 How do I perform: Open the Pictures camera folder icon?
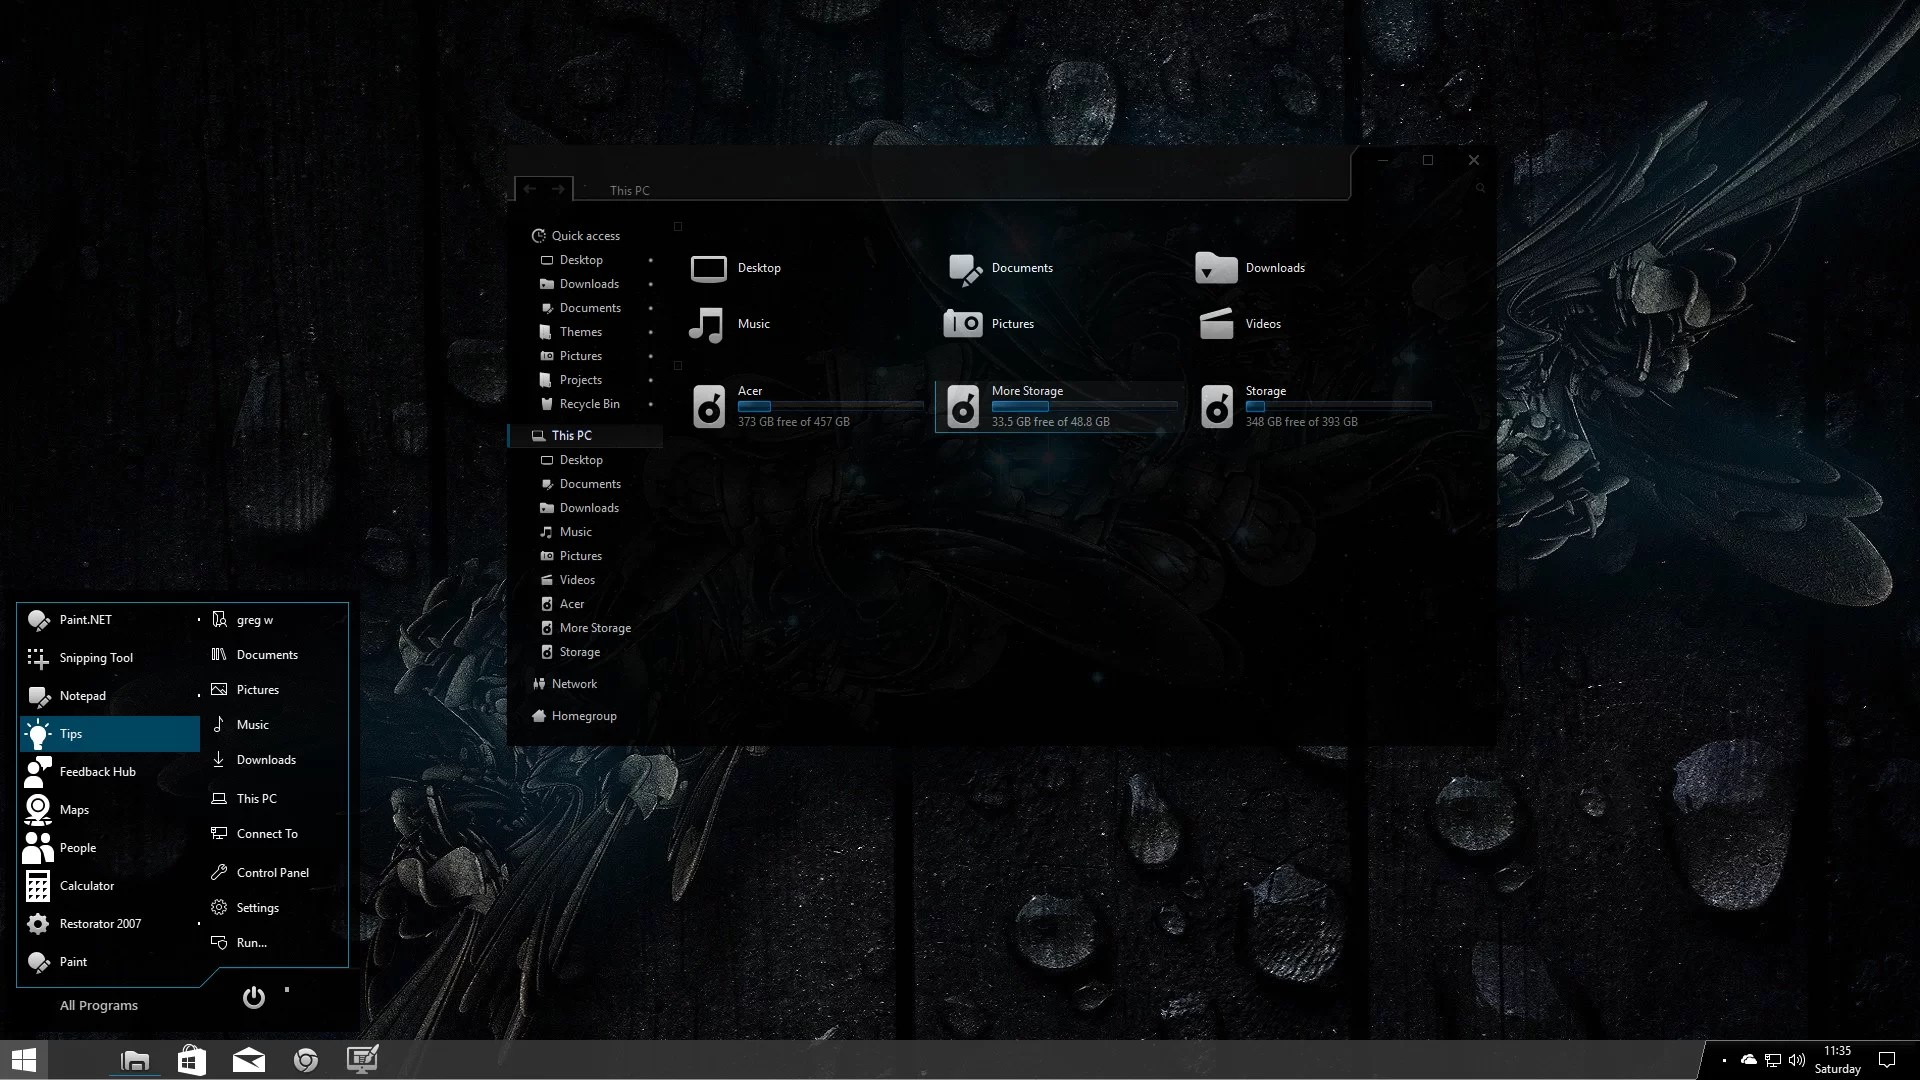point(963,323)
